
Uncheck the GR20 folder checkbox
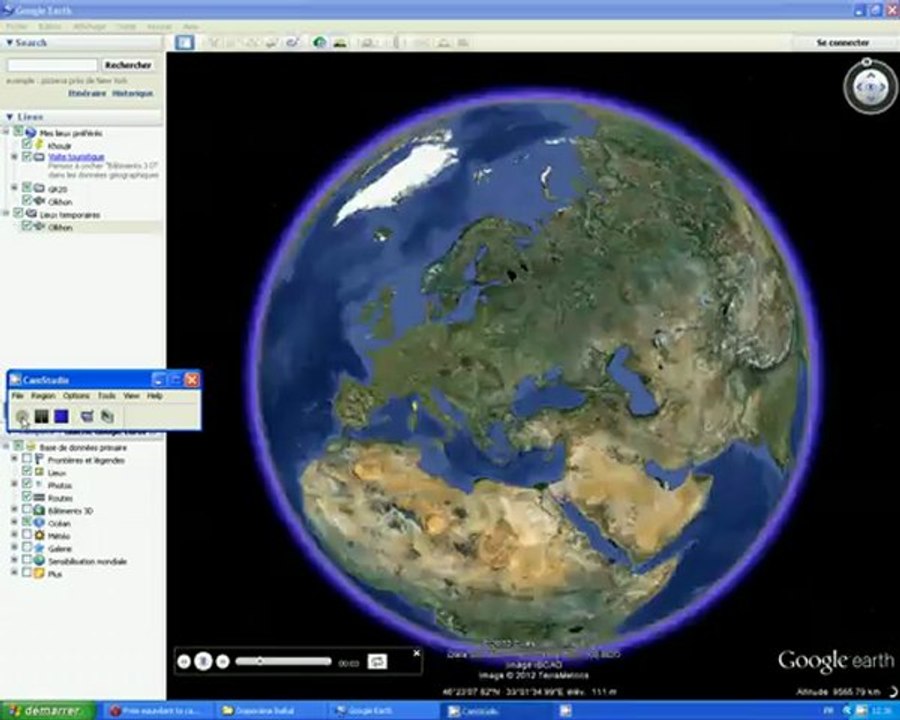pyautogui.click(x=26, y=188)
